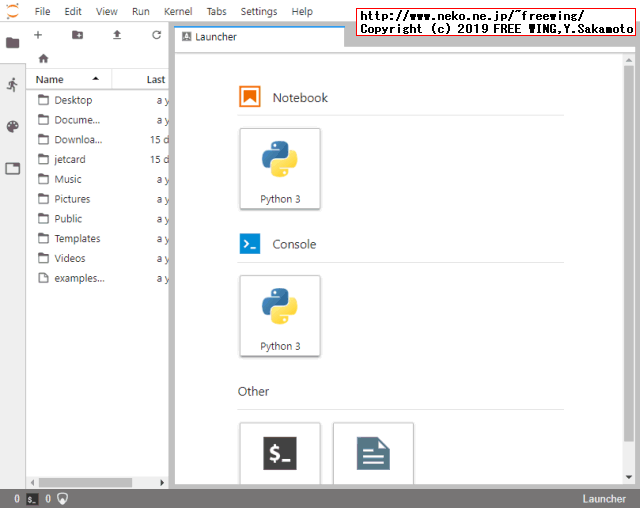The width and height of the screenshot is (640, 508).
Task: Create a new folder in file browser
Action: coord(77,35)
